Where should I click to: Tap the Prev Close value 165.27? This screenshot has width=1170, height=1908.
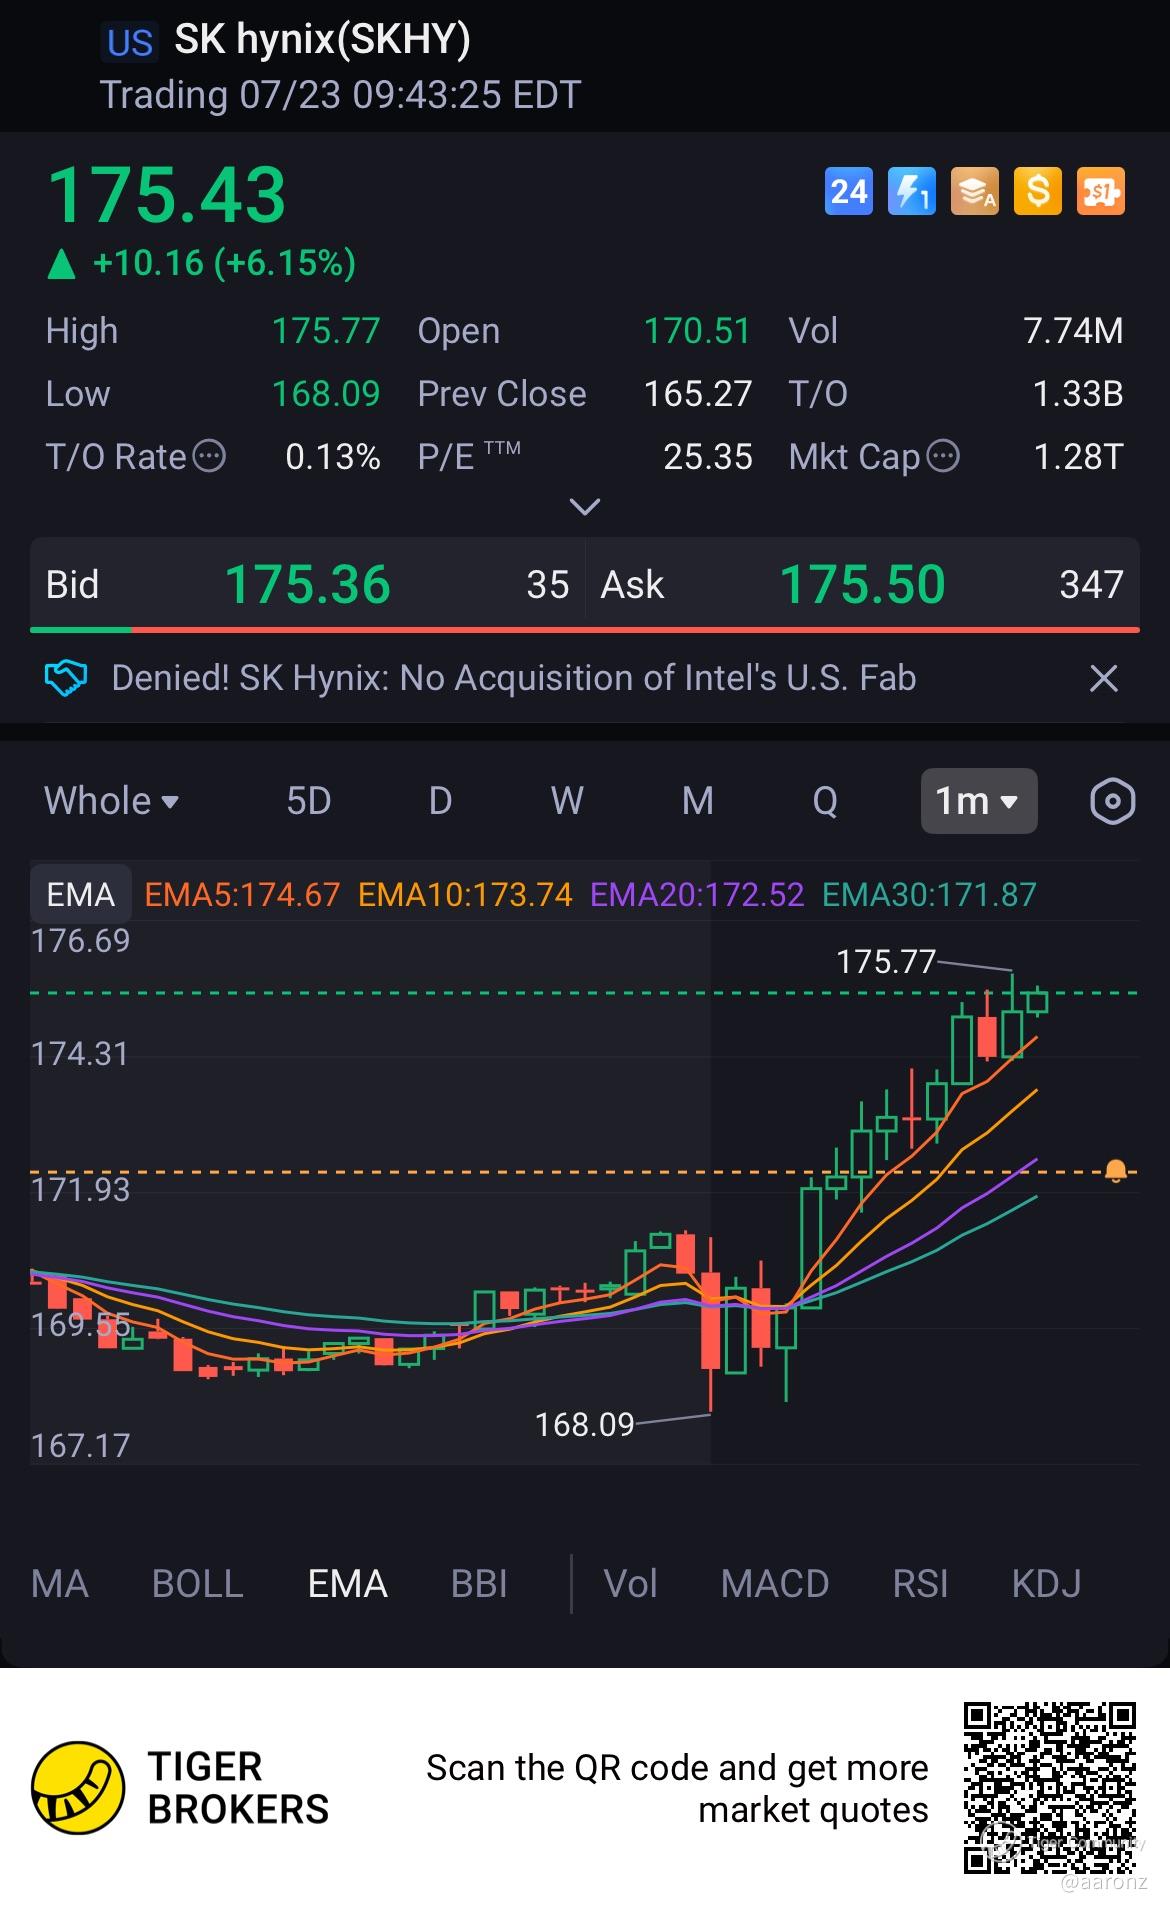click(698, 394)
